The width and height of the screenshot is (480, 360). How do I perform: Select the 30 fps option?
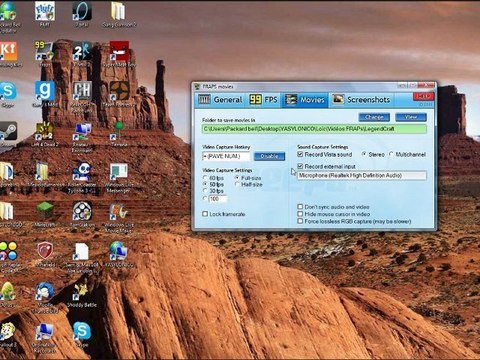[x=205, y=191]
